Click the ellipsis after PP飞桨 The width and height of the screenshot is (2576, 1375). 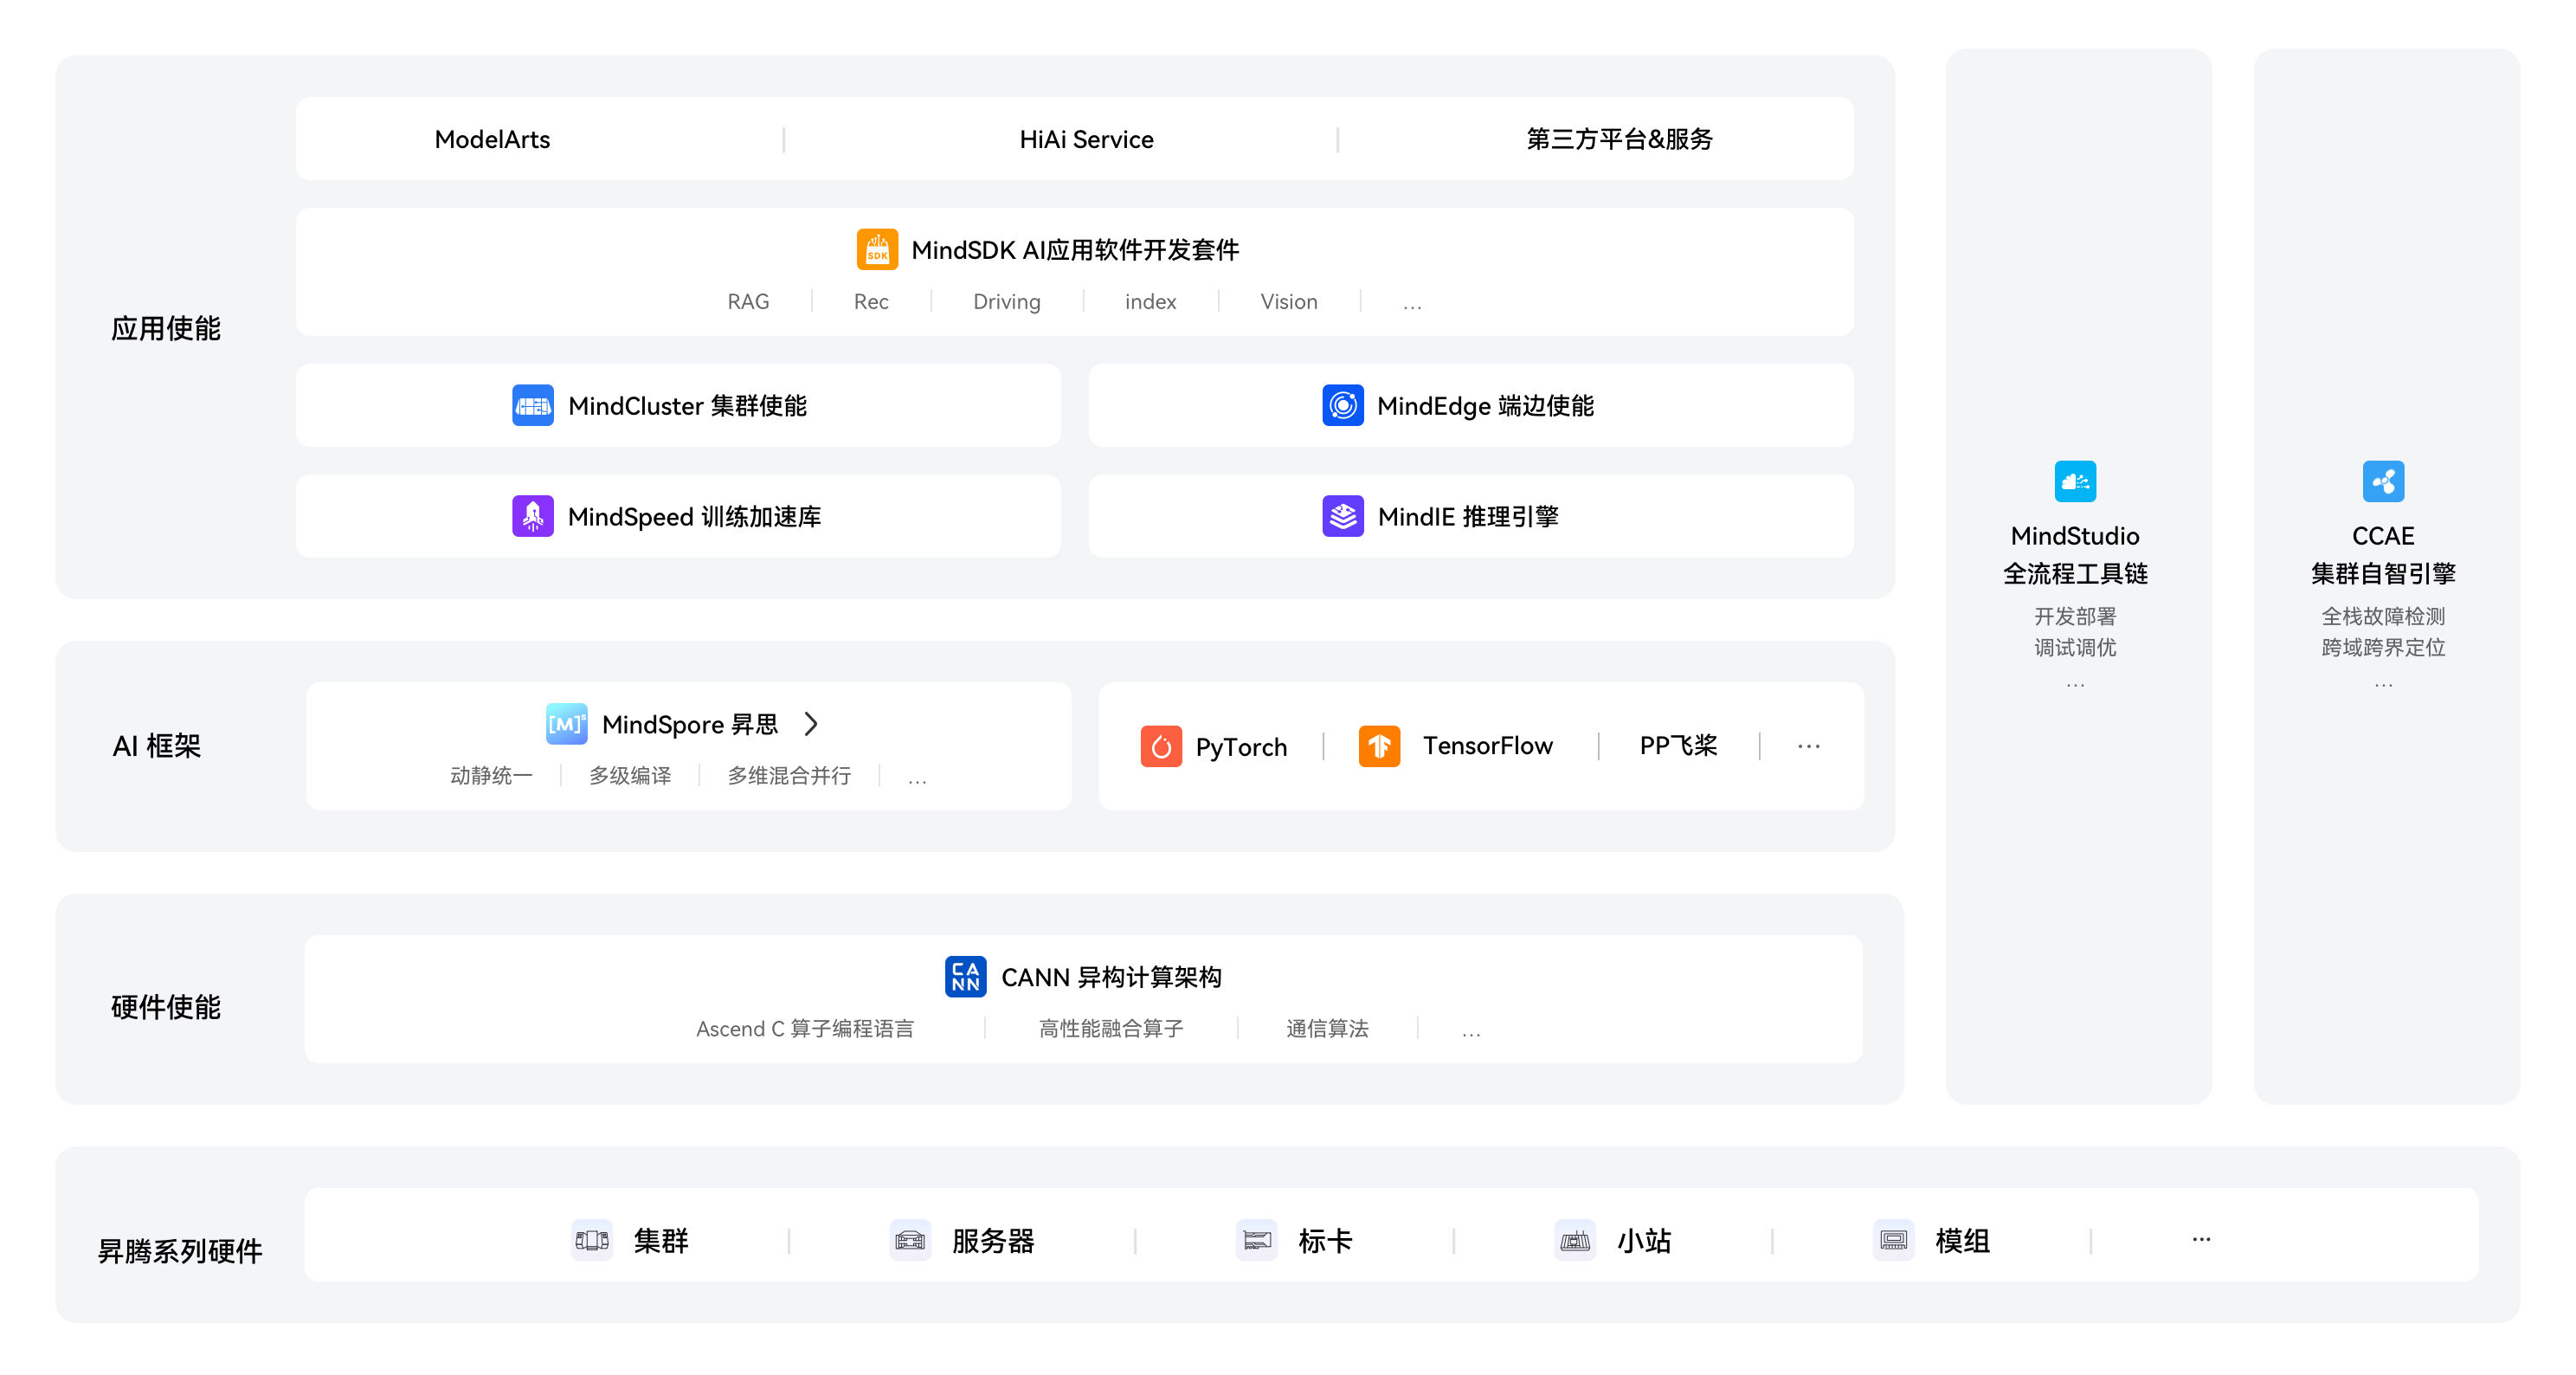[x=1808, y=746]
